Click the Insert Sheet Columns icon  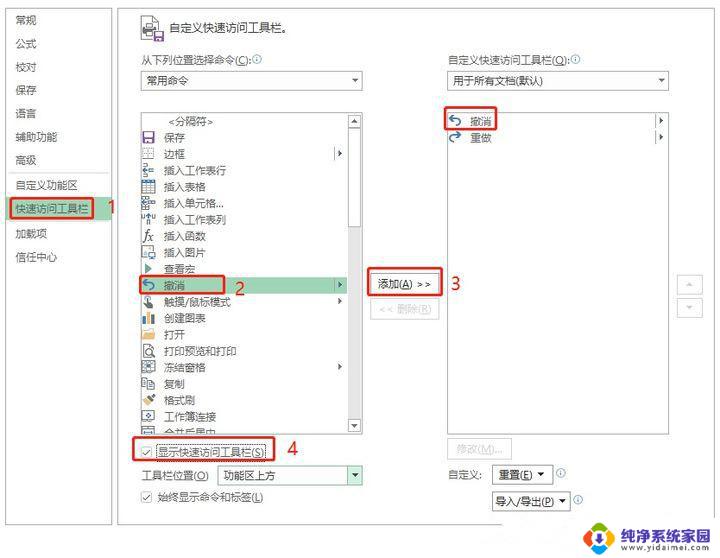click(148, 219)
